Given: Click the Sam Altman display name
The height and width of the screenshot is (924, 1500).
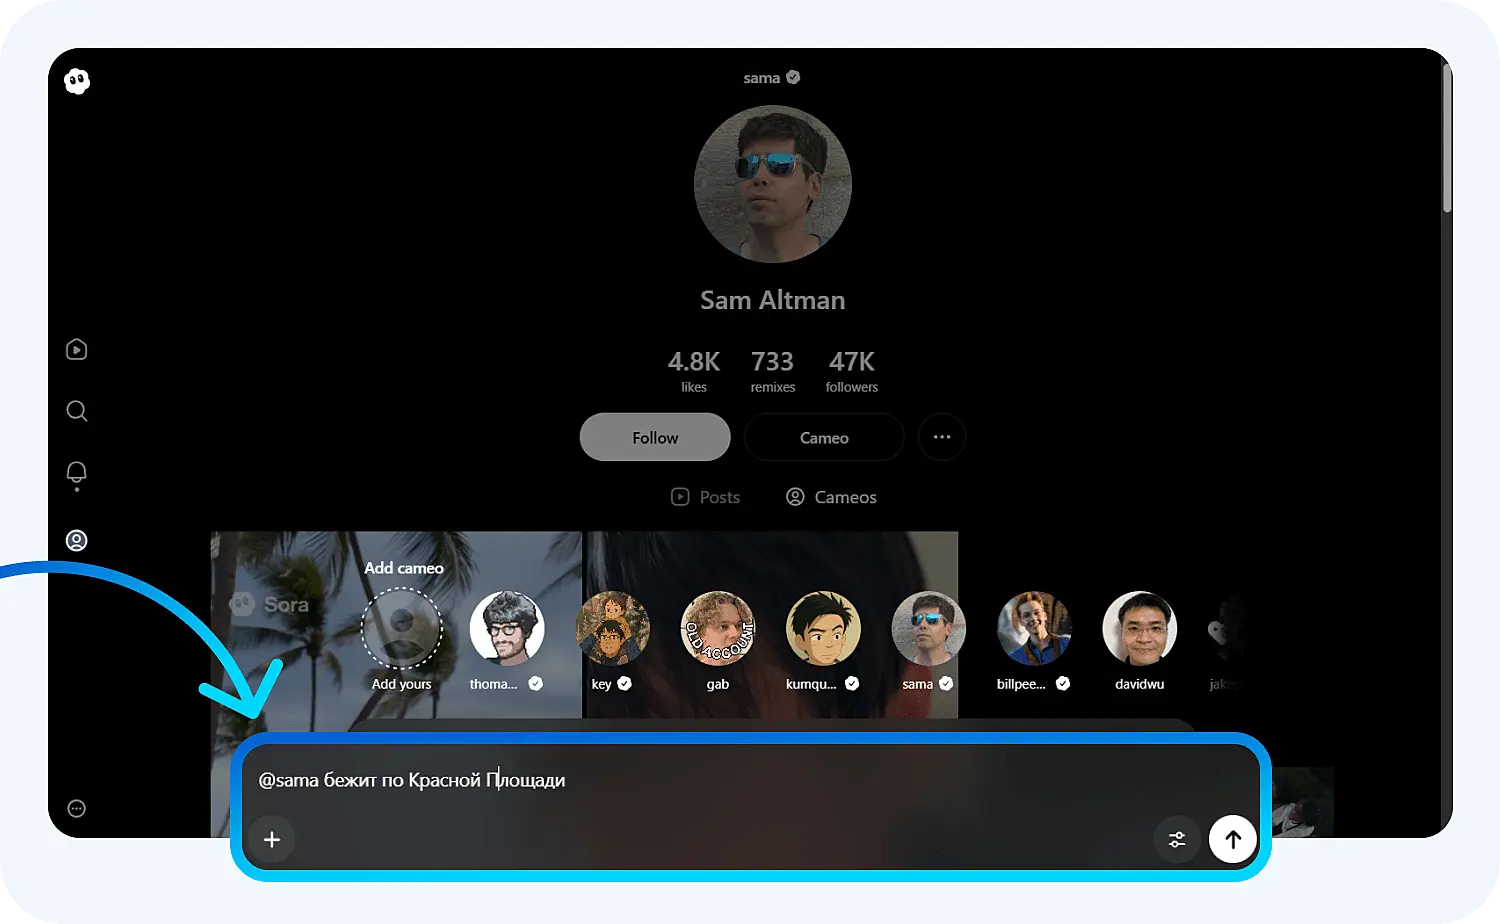Looking at the screenshot, I should 773,300.
